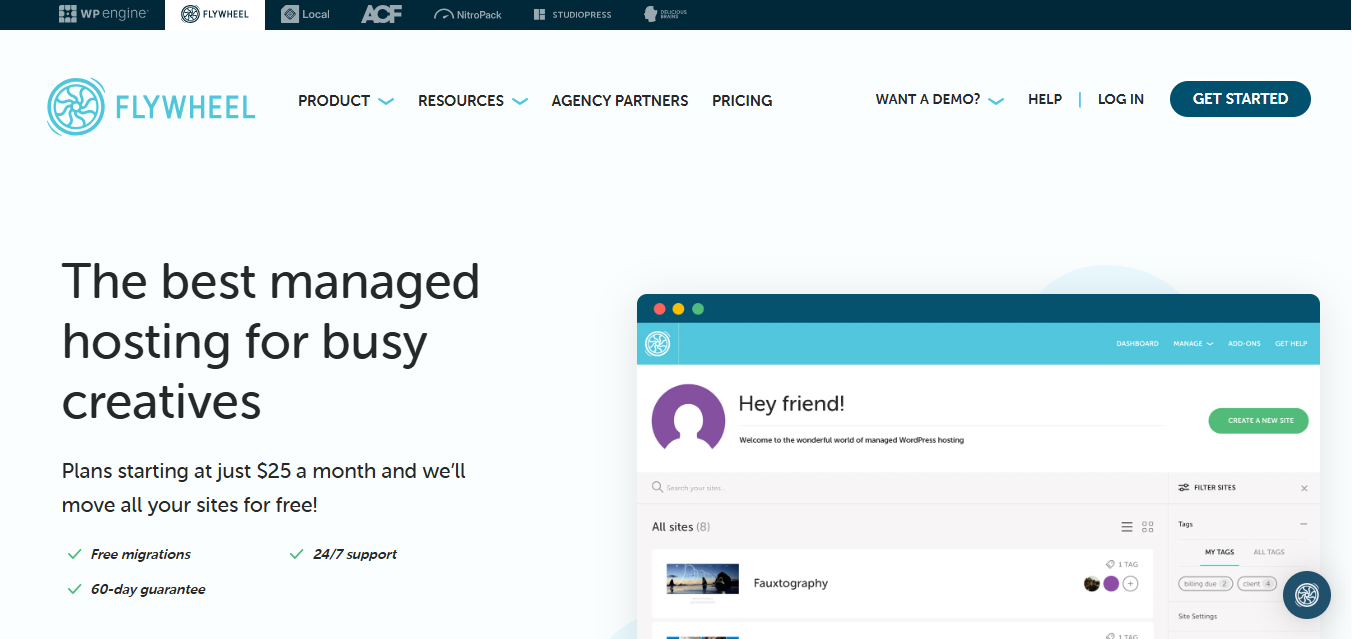Add a collaborator to Fauxtography with plus

pos(1130,584)
